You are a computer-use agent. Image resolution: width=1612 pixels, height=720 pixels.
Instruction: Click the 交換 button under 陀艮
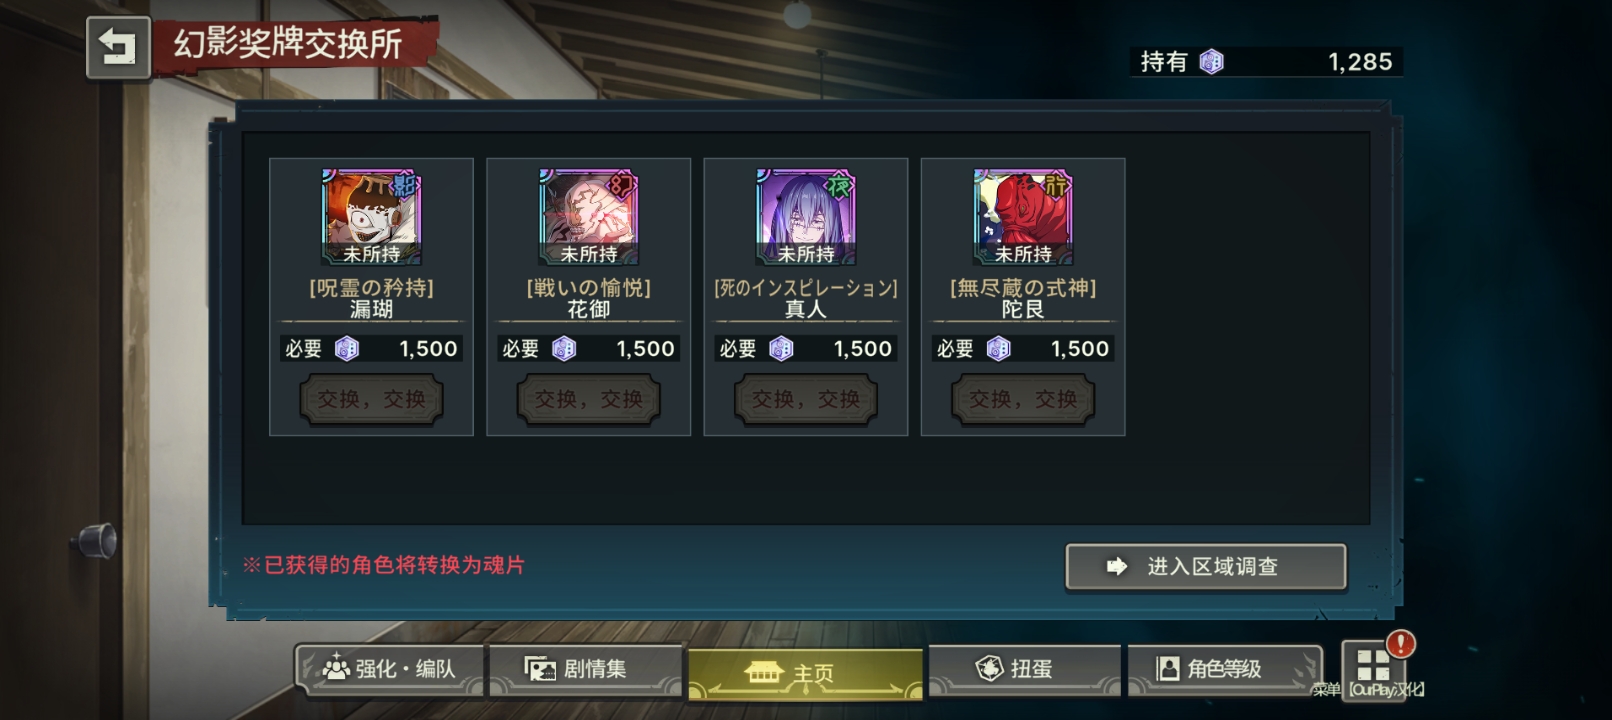pyautogui.click(x=1022, y=399)
